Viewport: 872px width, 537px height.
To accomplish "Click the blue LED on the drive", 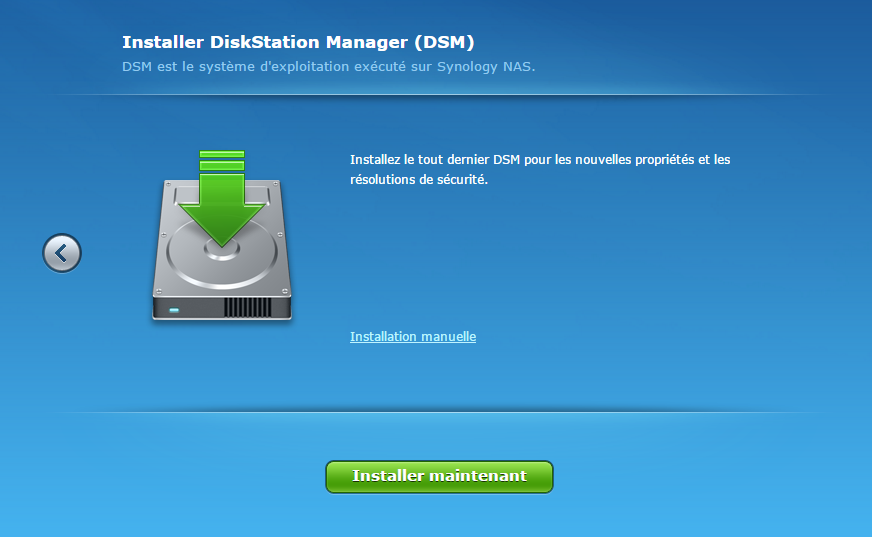I will pyautogui.click(x=175, y=310).
